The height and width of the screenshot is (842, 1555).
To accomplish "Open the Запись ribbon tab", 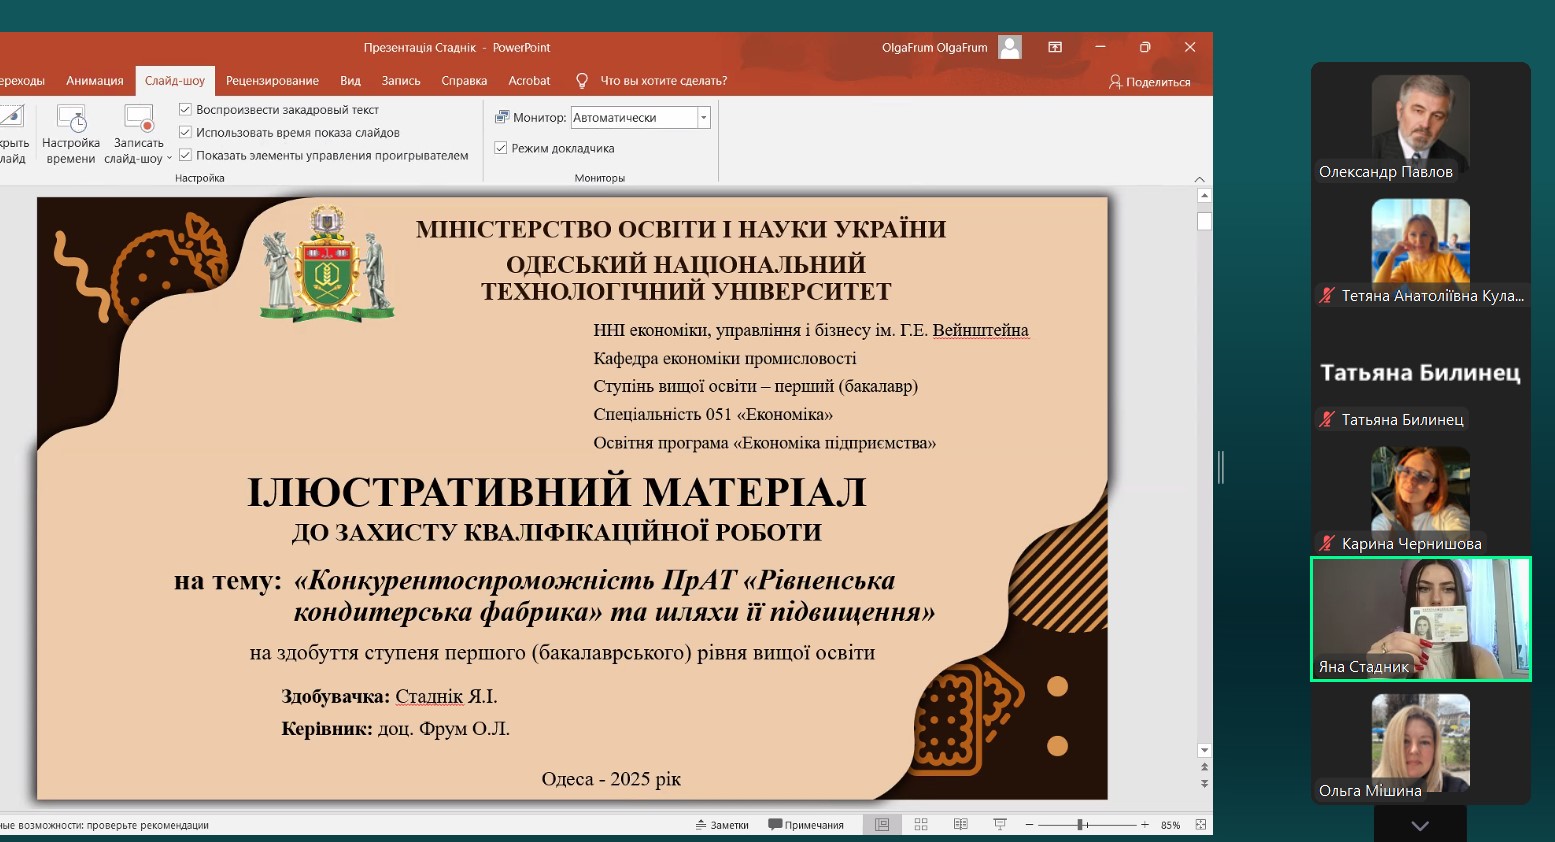I will click(401, 81).
